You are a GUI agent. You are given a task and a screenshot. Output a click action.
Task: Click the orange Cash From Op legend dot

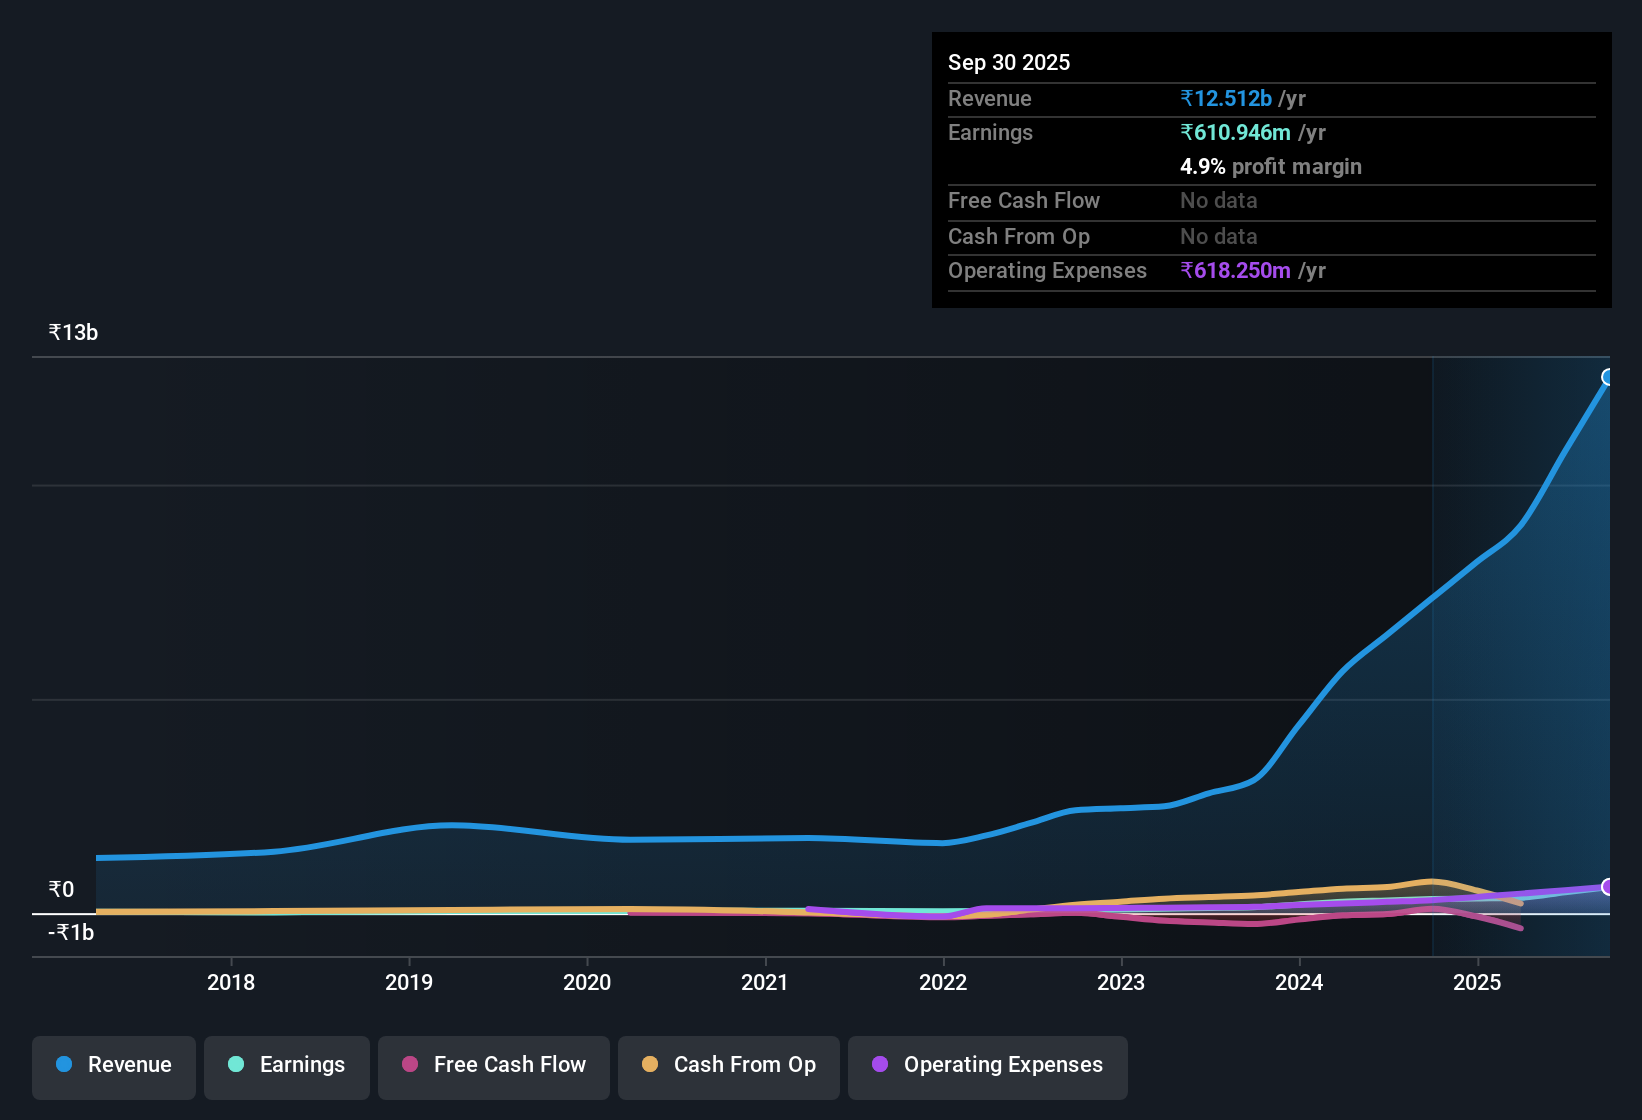(650, 1066)
